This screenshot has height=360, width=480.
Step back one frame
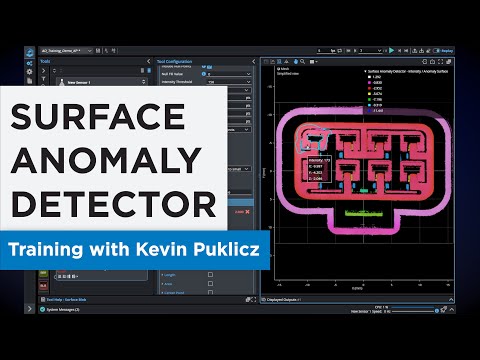tap(355, 51)
